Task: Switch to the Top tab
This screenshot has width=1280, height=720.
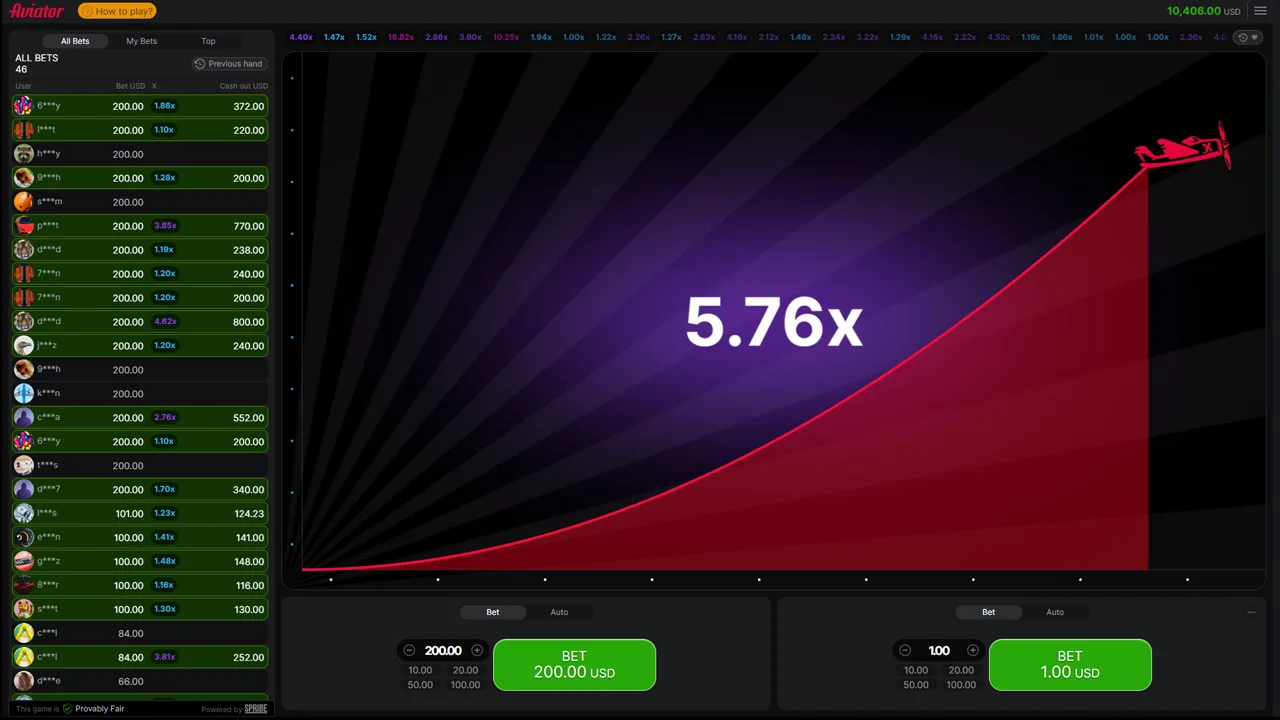Action: [x=208, y=41]
